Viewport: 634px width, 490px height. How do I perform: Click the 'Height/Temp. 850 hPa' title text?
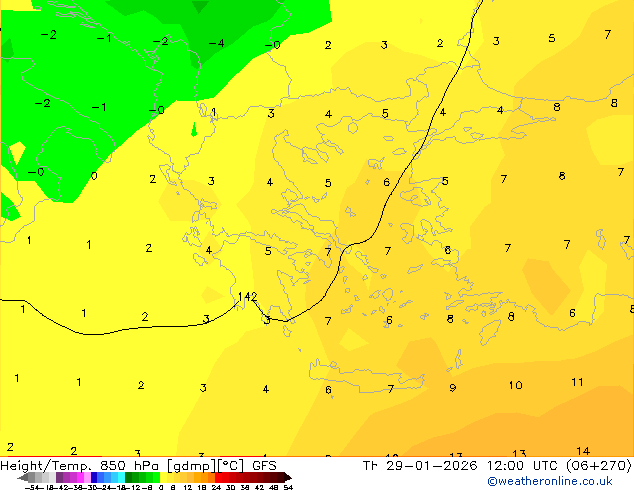click(79, 466)
